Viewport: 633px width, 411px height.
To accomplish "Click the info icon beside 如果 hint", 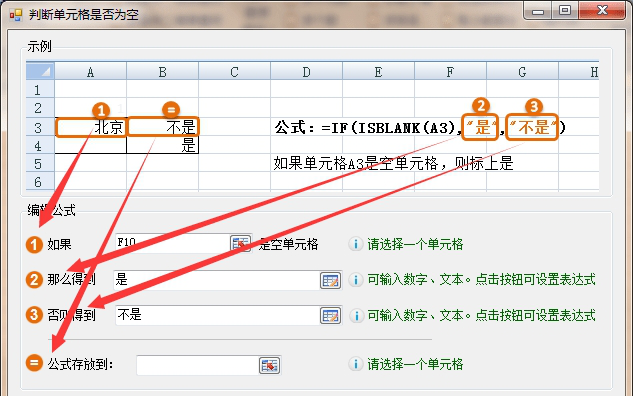I will (x=356, y=244).
